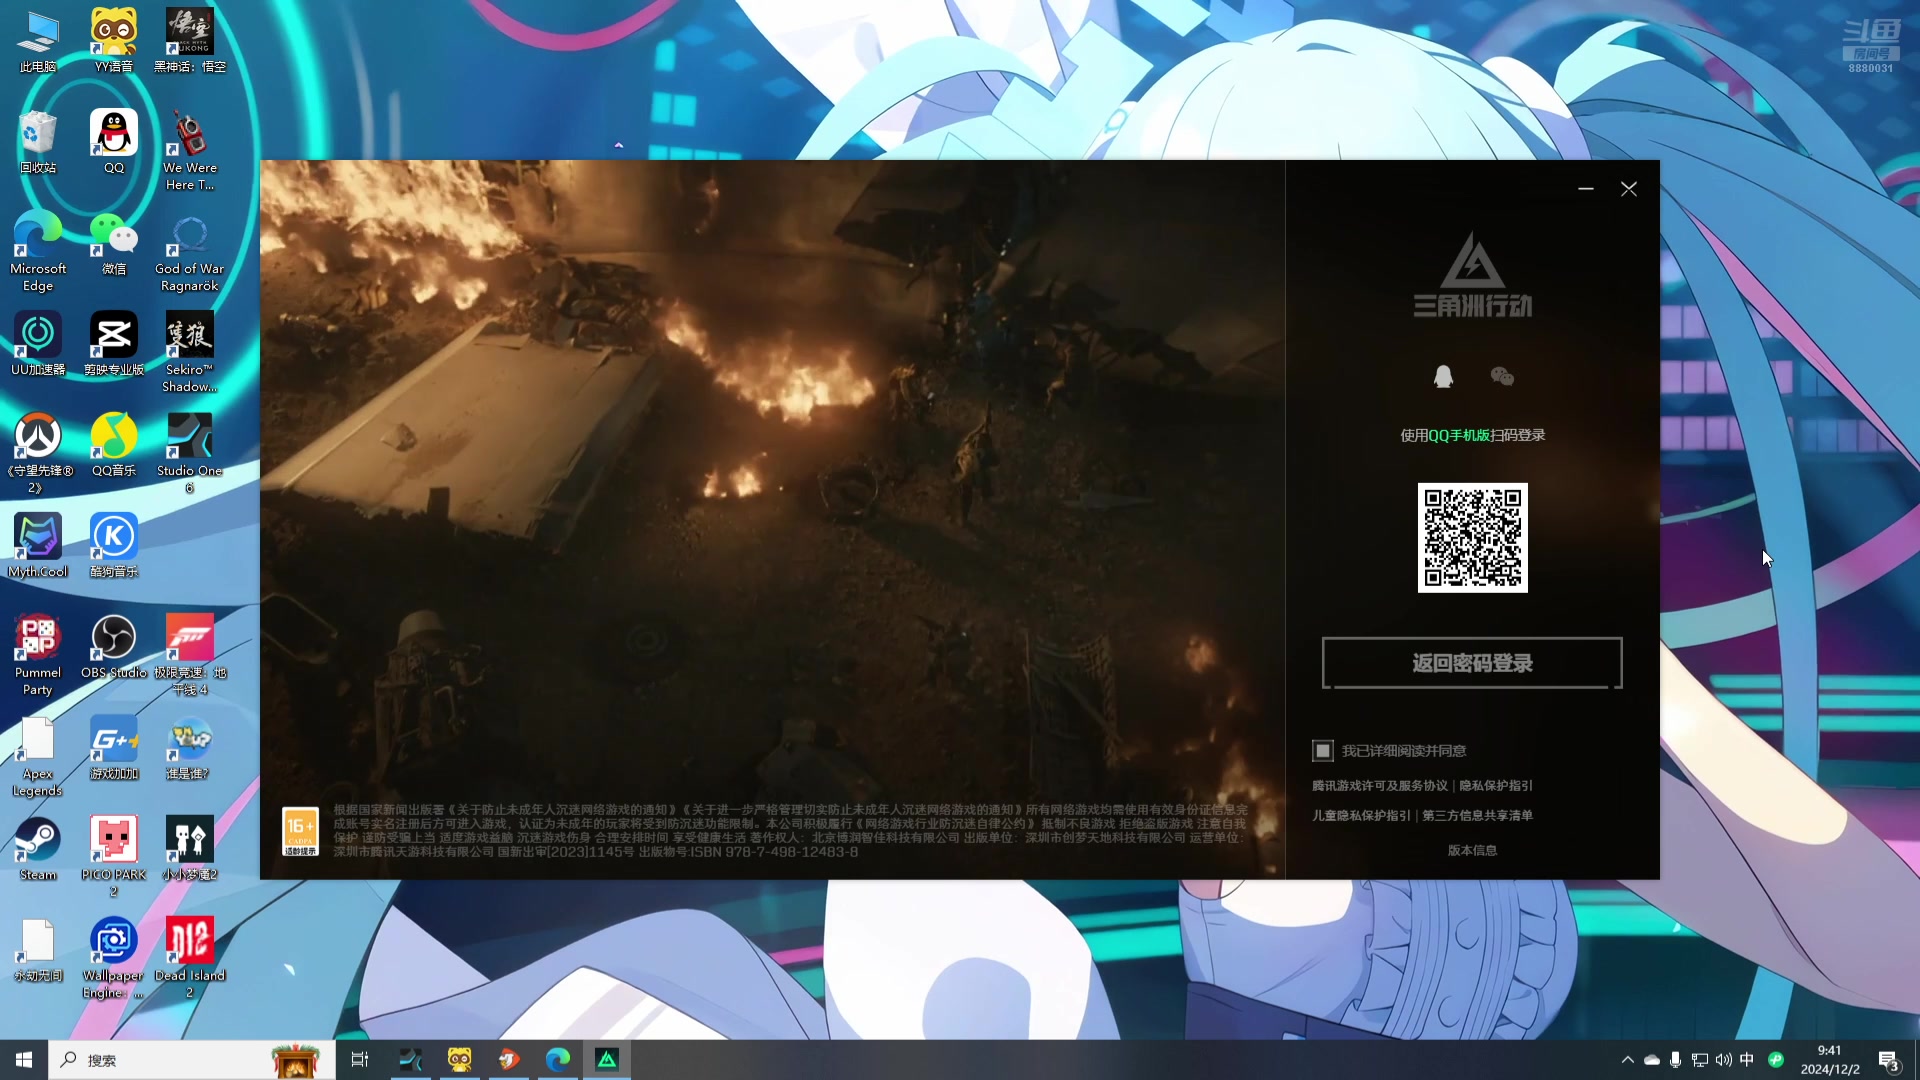The width and height of the screenshot is (1920, 1080).
Task: Open the Studio One 6 shortcut
Action: pos(190,453)
